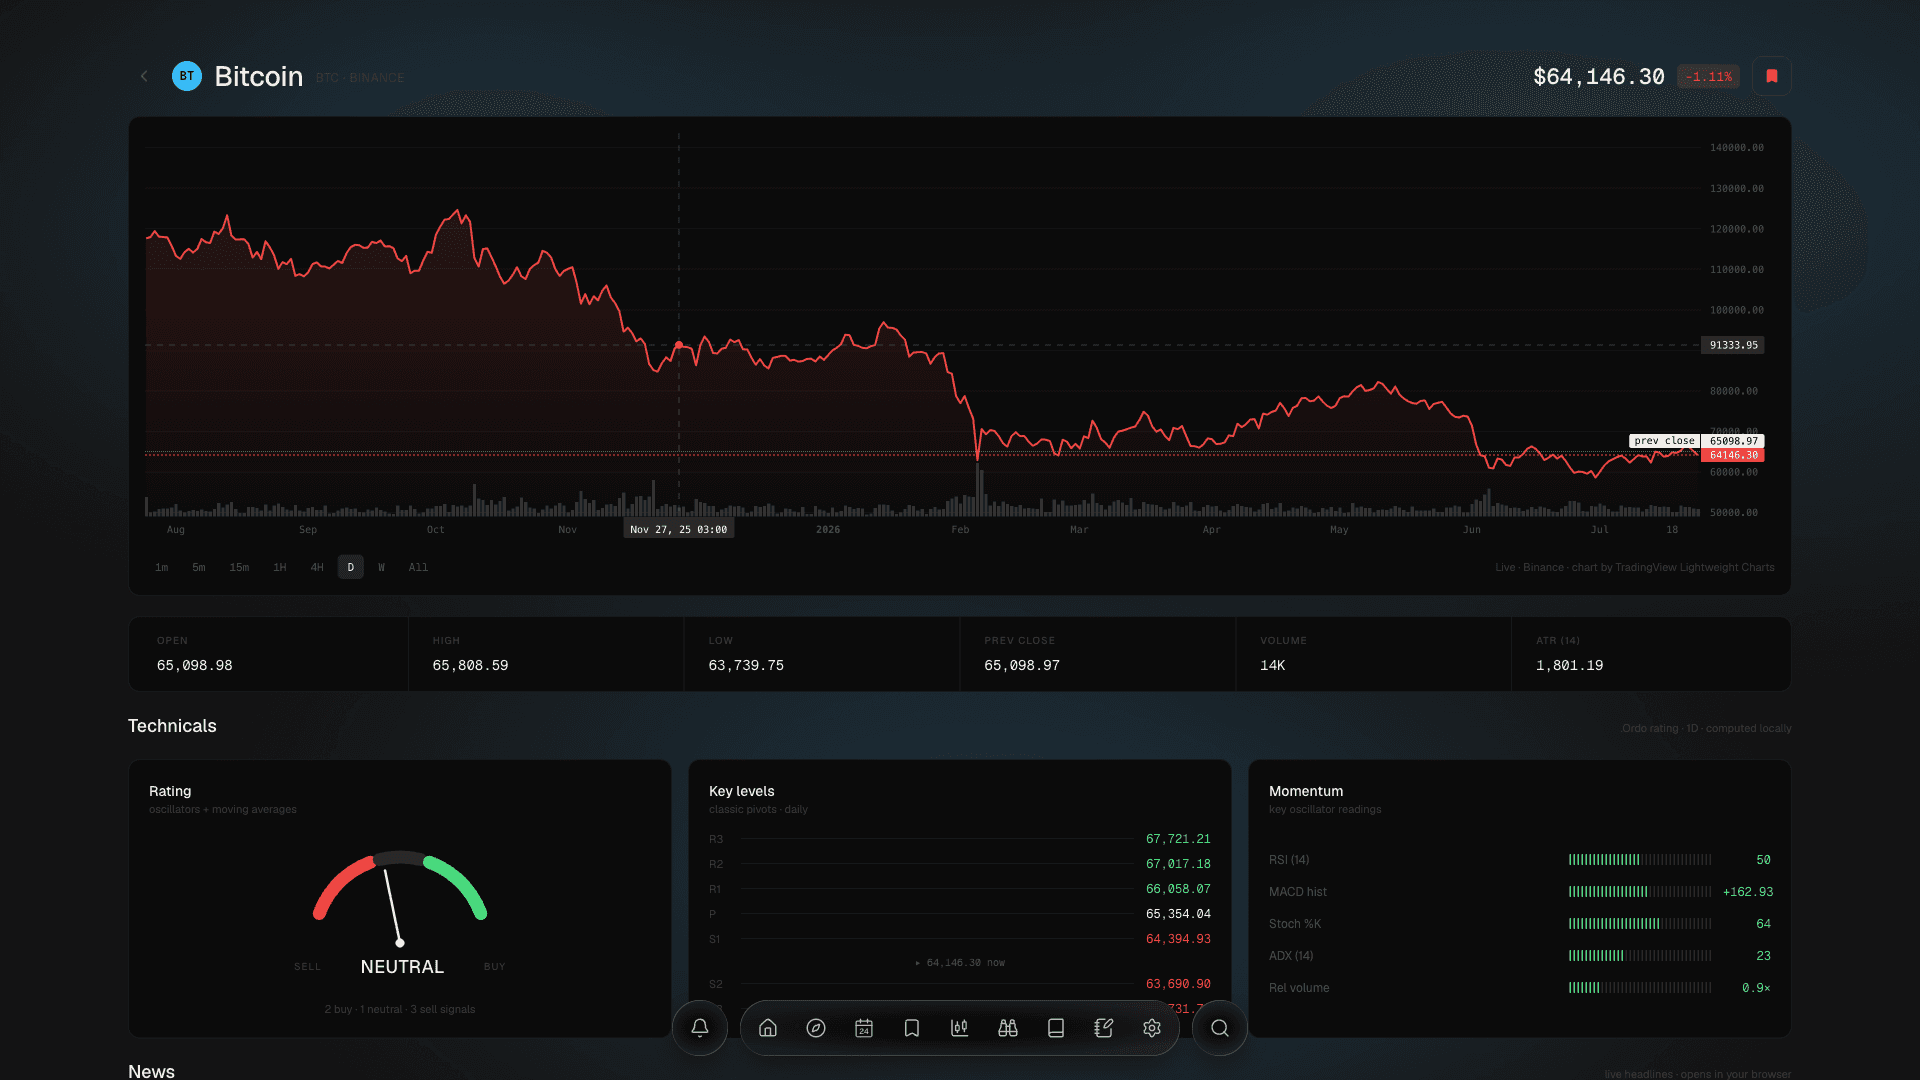This screenshot has width=1920, height=1080.
Task: Click S2 level 63,690.90
Action: pos(1178,984)
